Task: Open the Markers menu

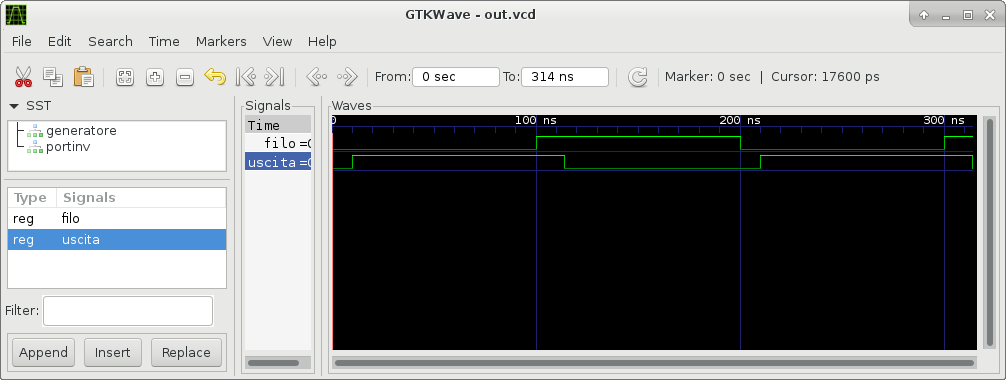Action: pyautogui.click(x=221, y=41)
